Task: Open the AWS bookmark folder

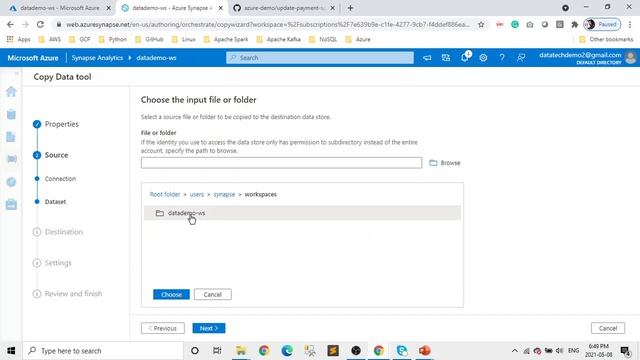Action: pyautogui.click(x=49, y=40)
